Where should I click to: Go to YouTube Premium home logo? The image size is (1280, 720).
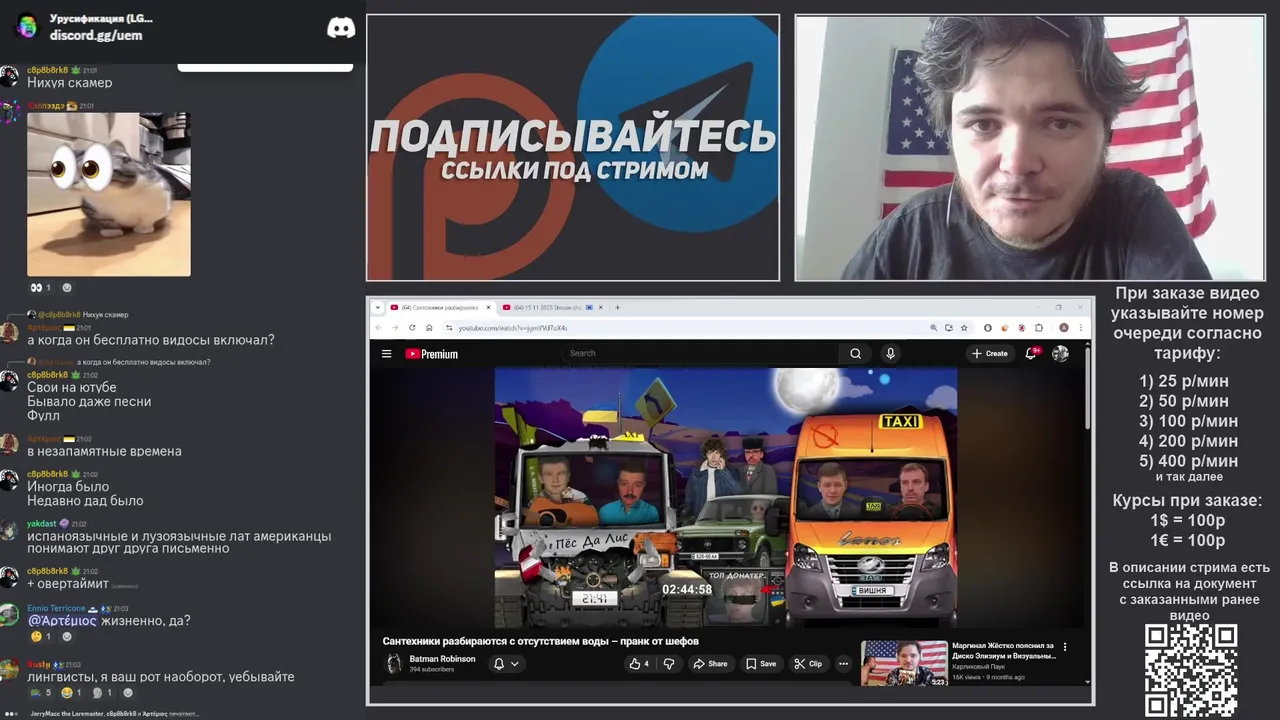pos(432,354)
